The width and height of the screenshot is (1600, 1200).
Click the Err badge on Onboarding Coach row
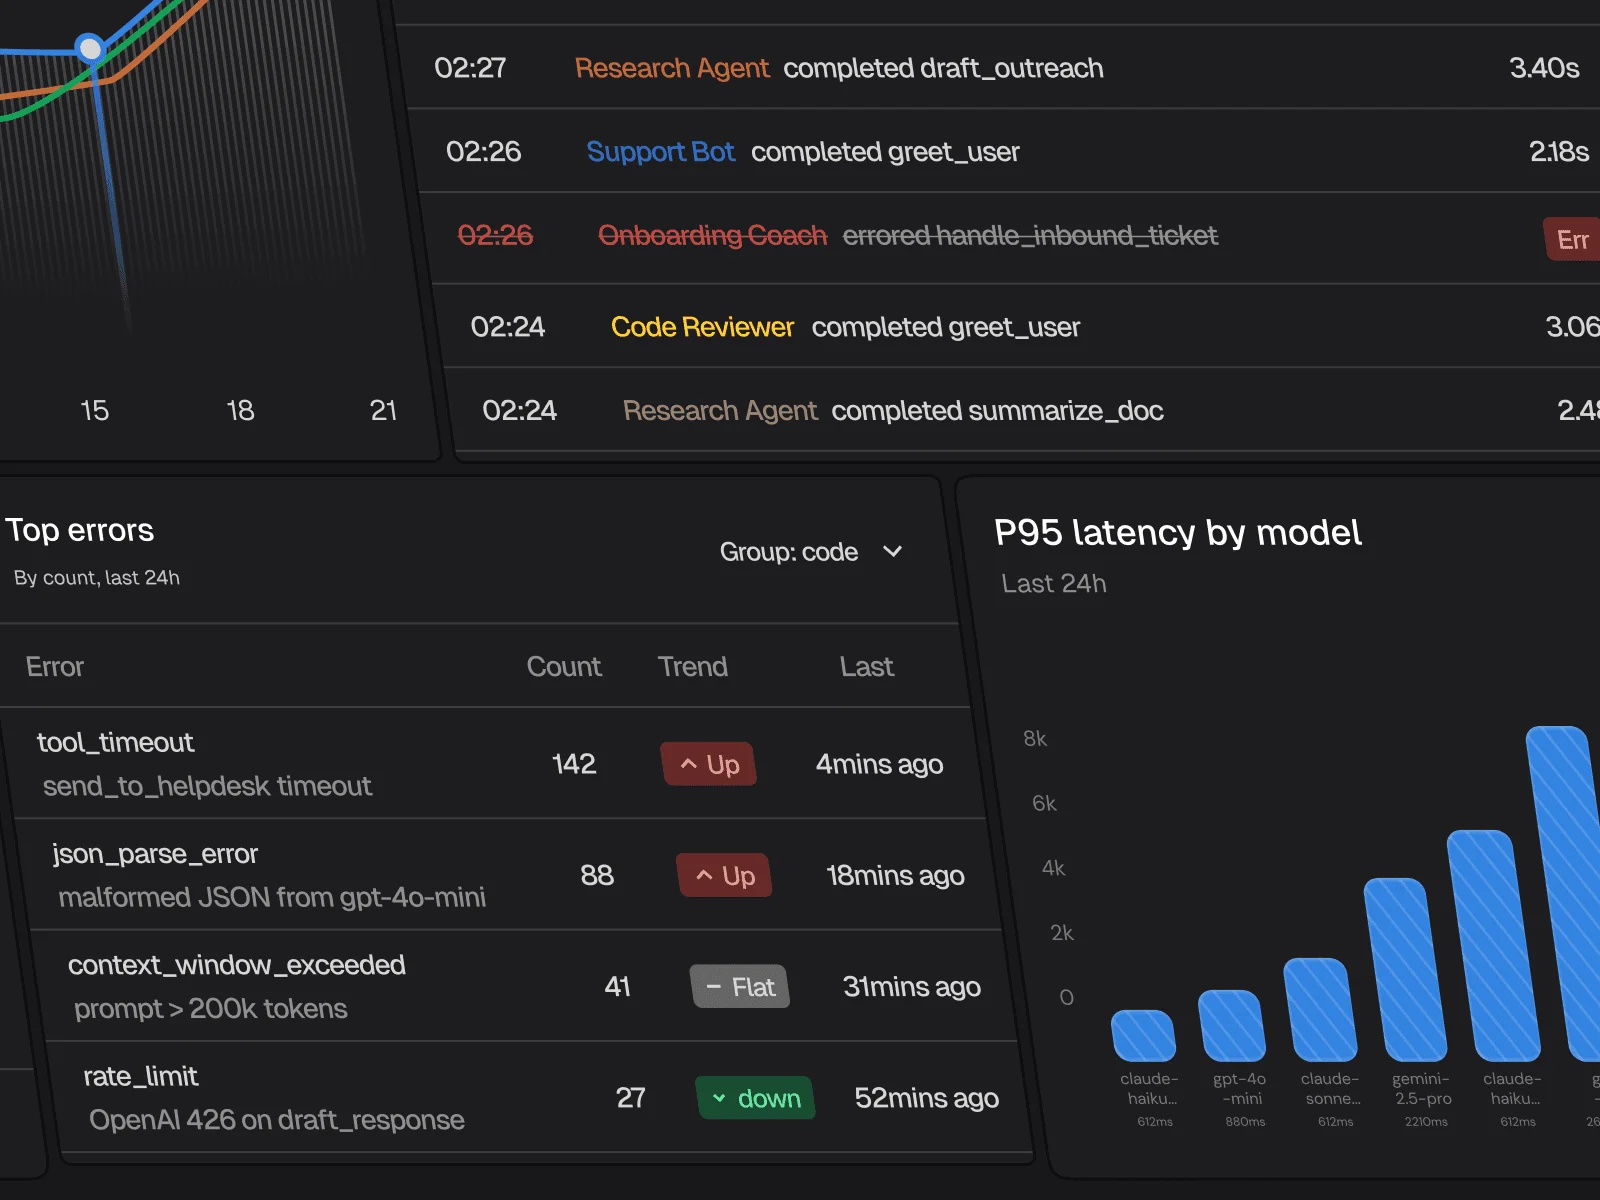point(1573,239)
